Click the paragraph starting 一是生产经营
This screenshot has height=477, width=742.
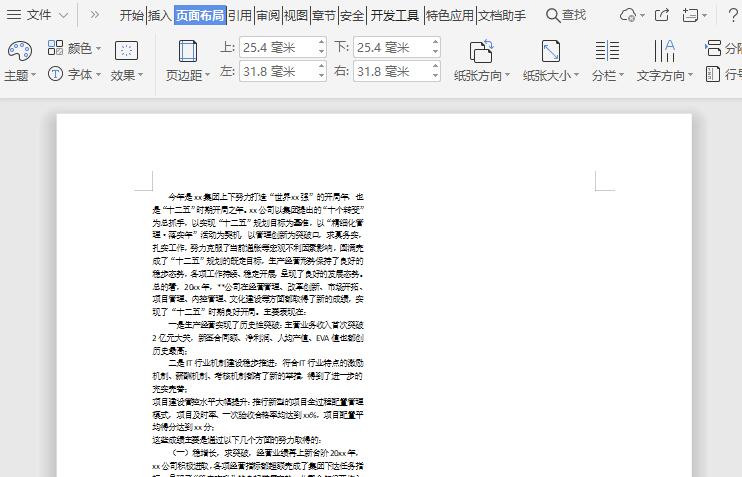click(x=258, y=338)
